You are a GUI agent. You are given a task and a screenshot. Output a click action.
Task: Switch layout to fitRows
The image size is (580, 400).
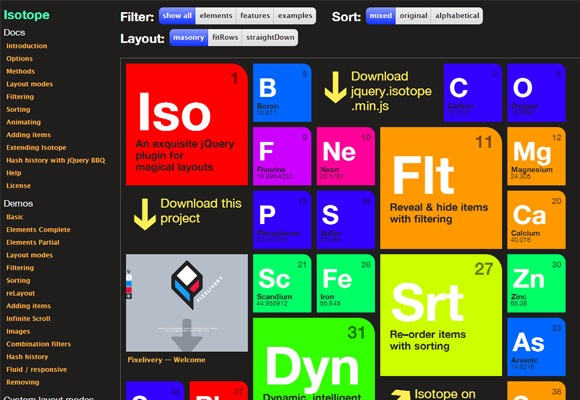coord(225,38)
